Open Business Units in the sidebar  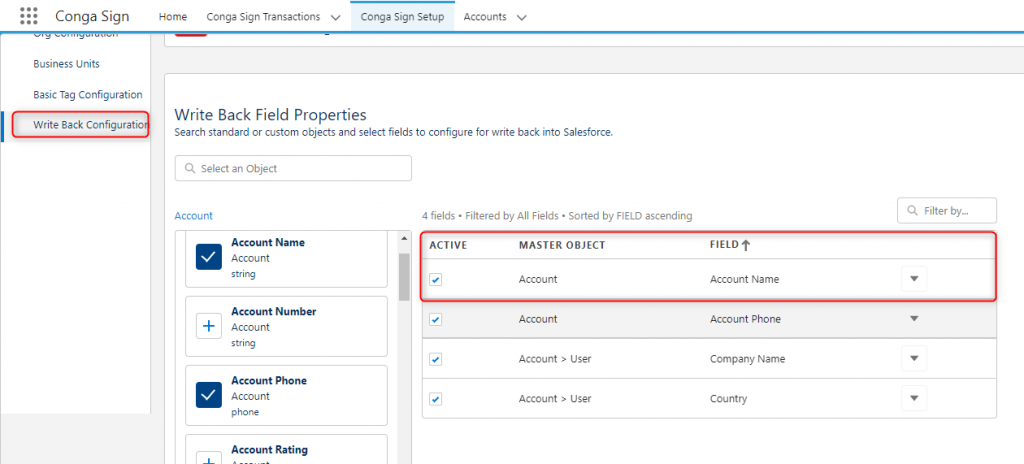tap(67, 64)
